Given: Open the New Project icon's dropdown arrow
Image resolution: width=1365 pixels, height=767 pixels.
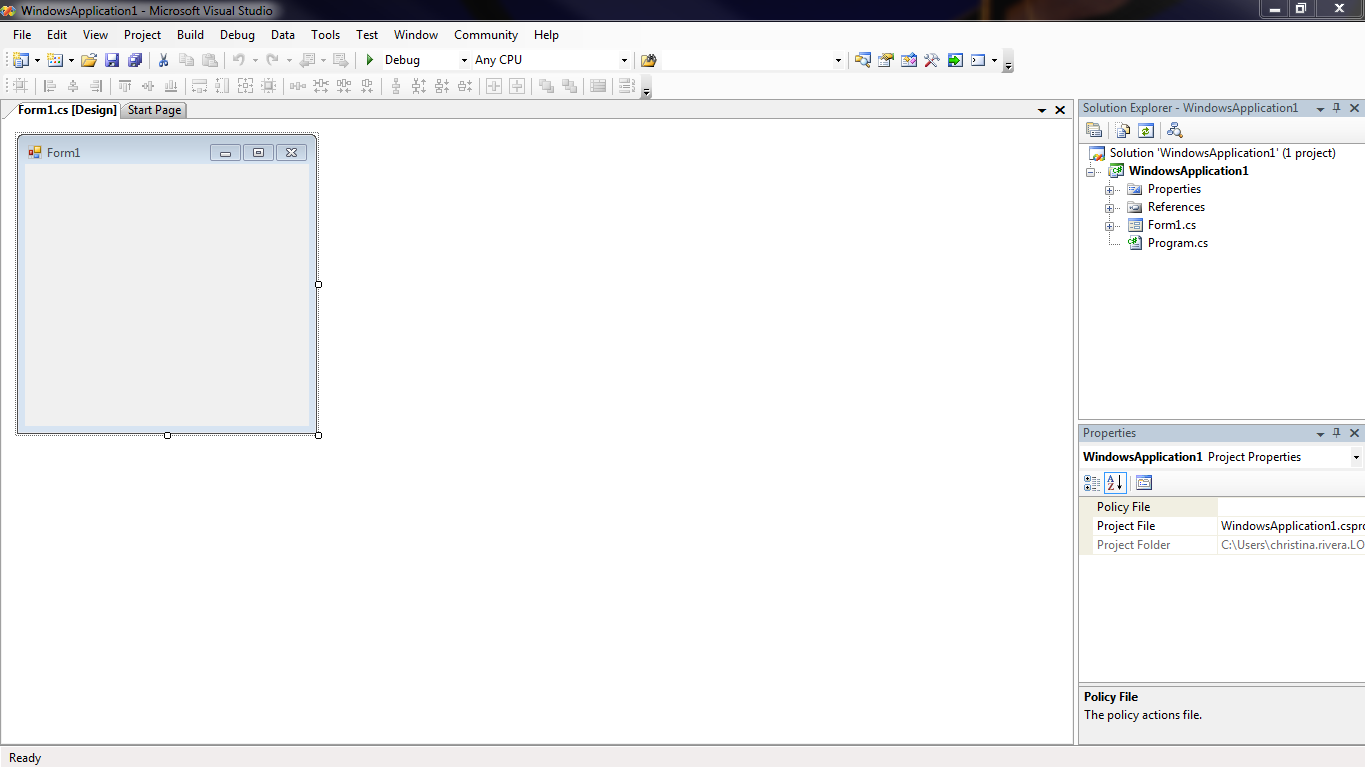Looking at the screenshot, I should 37,60.
